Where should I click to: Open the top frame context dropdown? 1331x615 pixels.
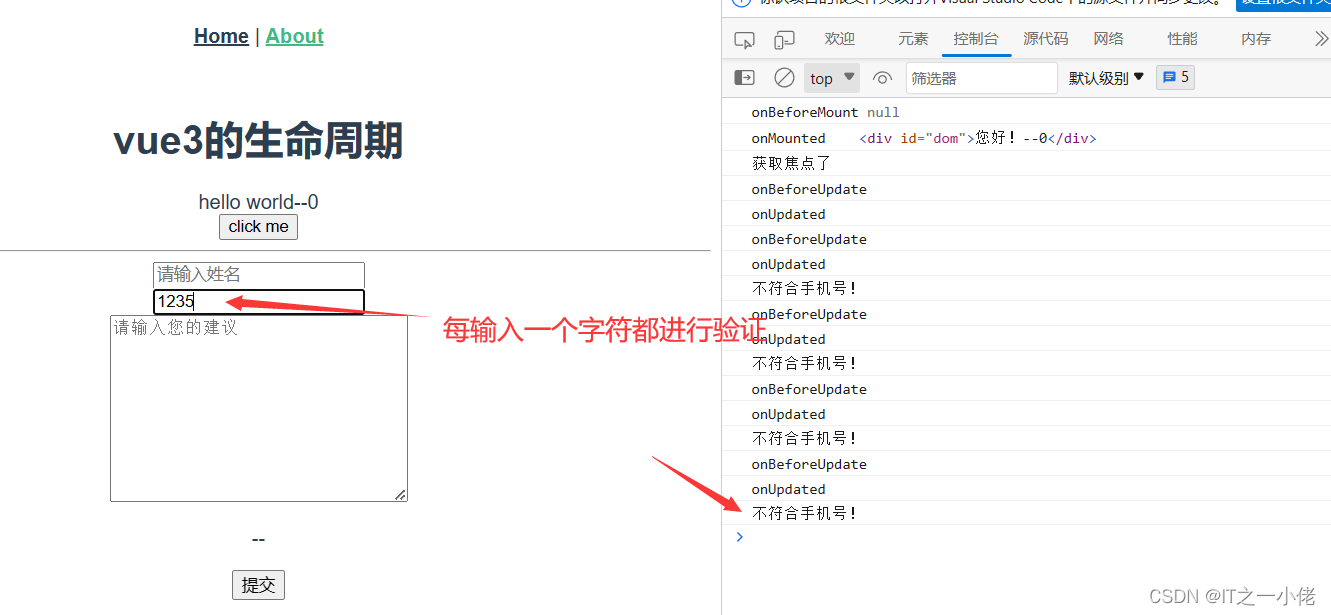tap(831, 77)
